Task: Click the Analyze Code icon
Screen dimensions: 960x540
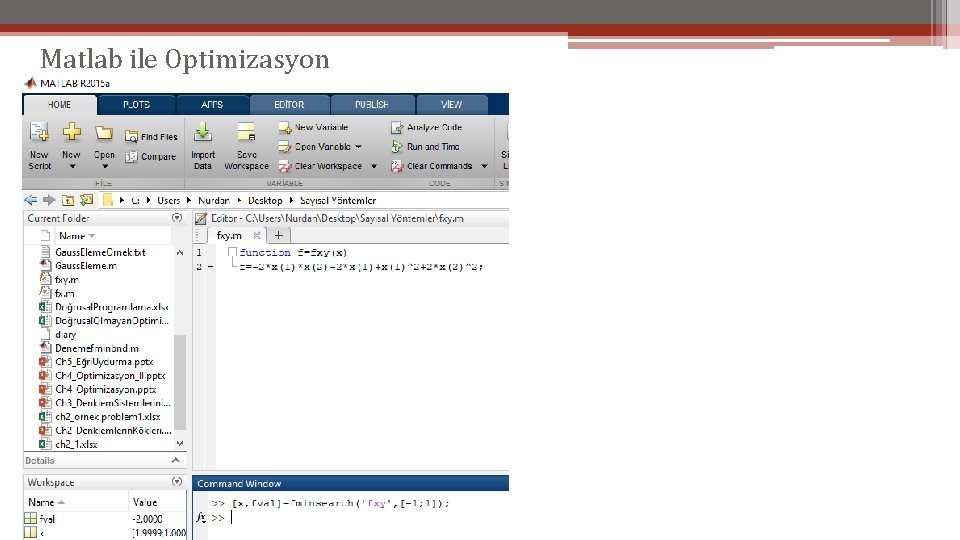Action: point(397,127)
